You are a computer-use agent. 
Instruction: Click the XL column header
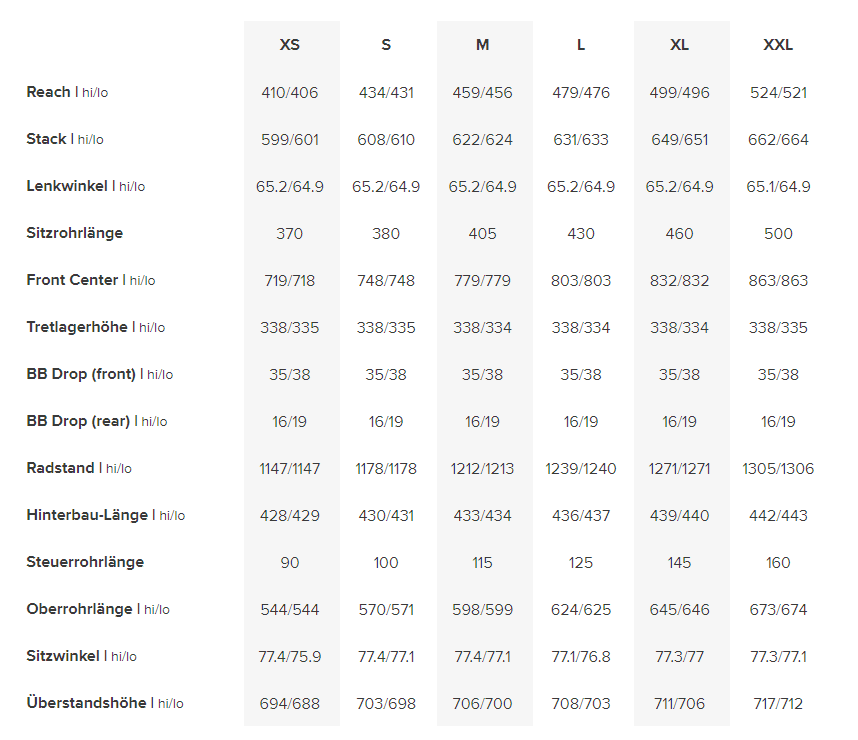(679, 45)
